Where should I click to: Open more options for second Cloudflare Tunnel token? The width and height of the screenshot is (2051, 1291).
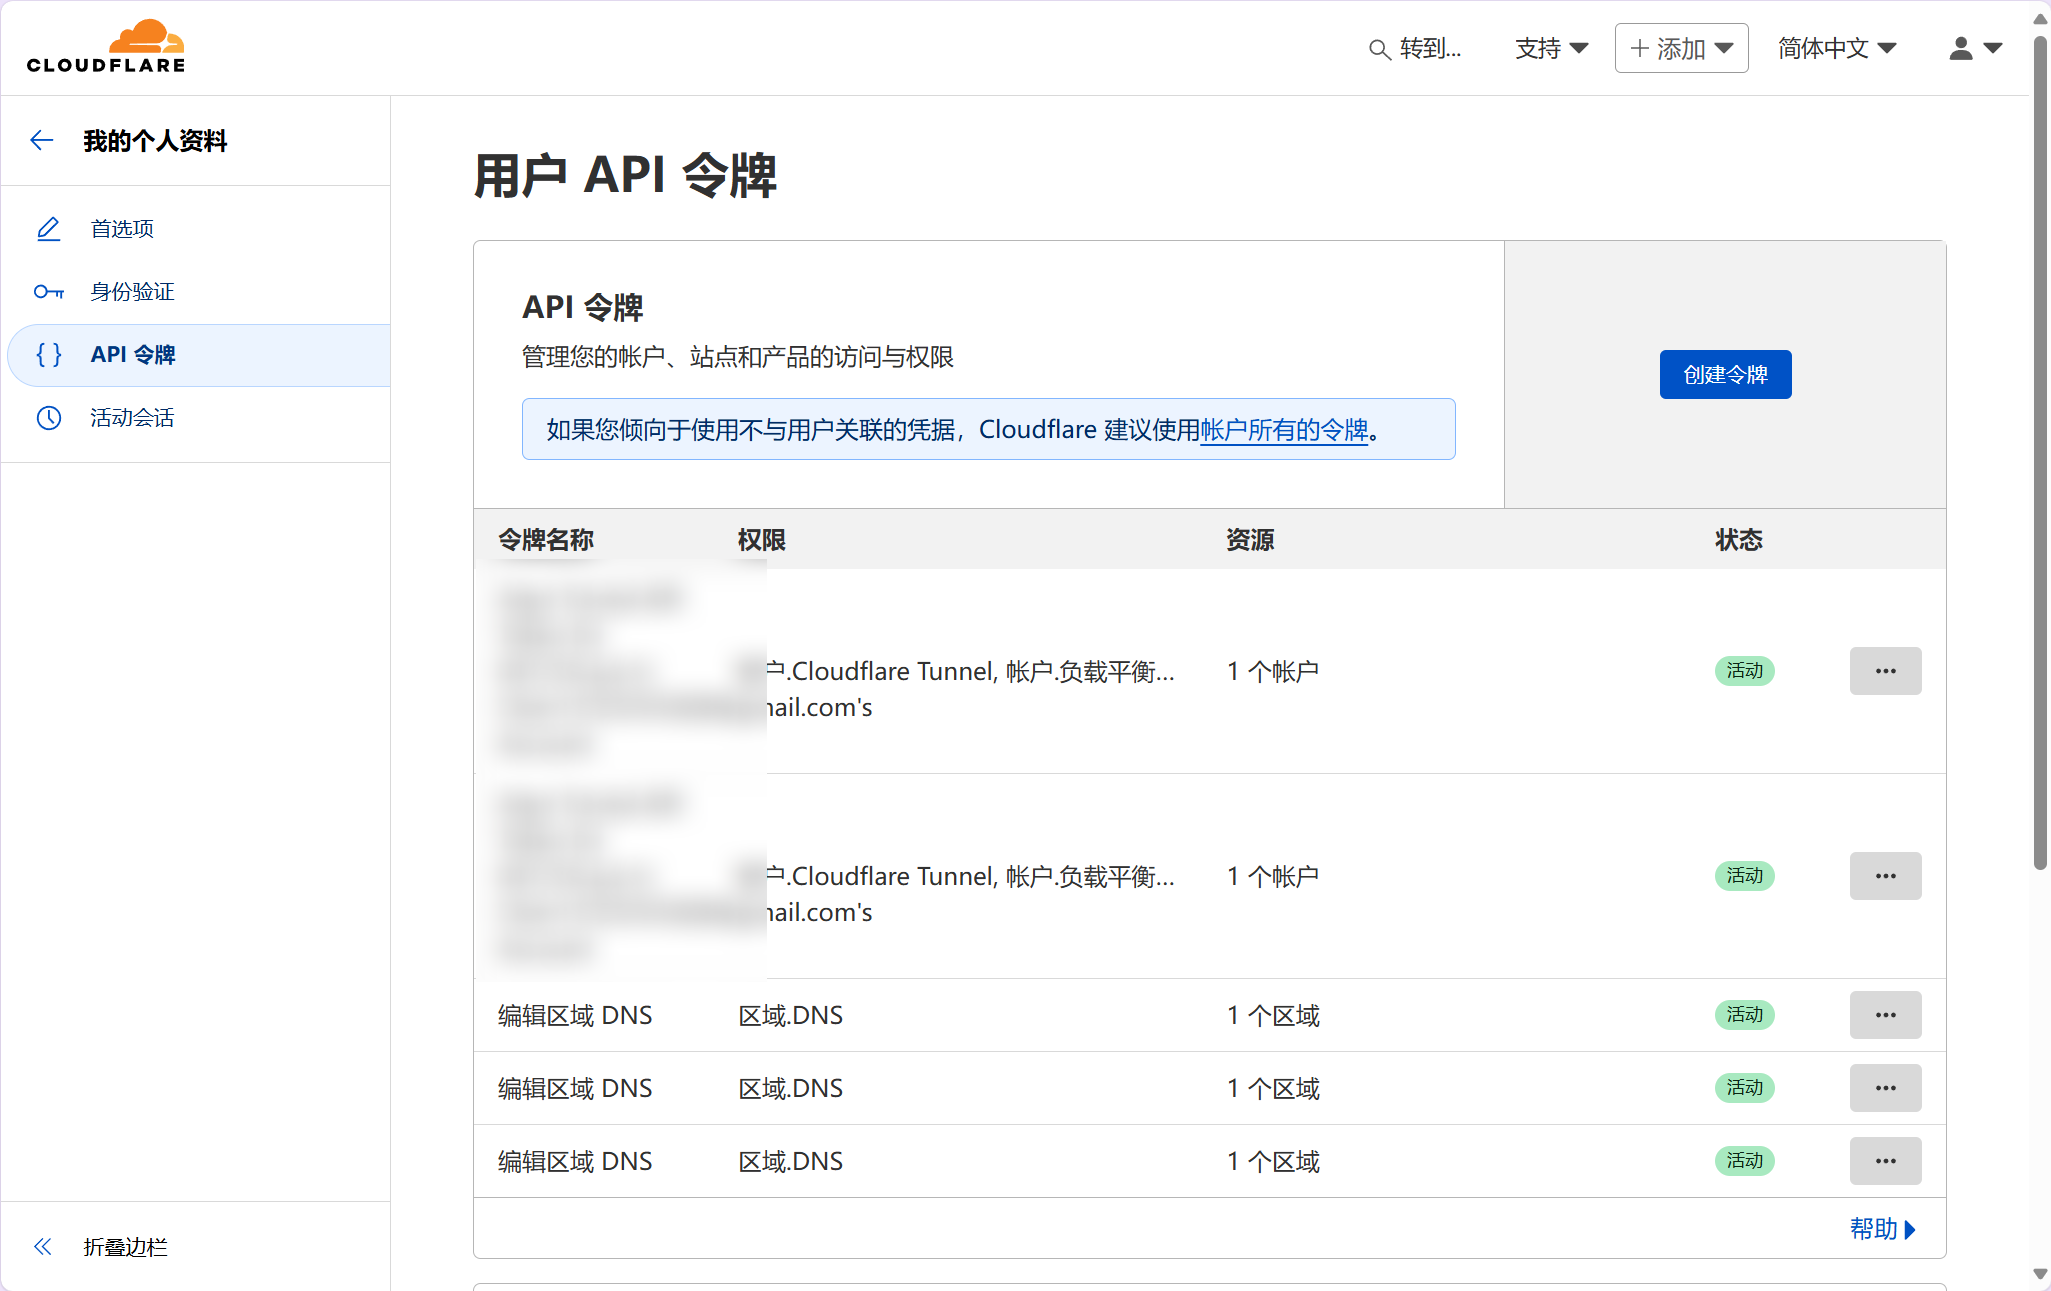[x=1885, y=876]
